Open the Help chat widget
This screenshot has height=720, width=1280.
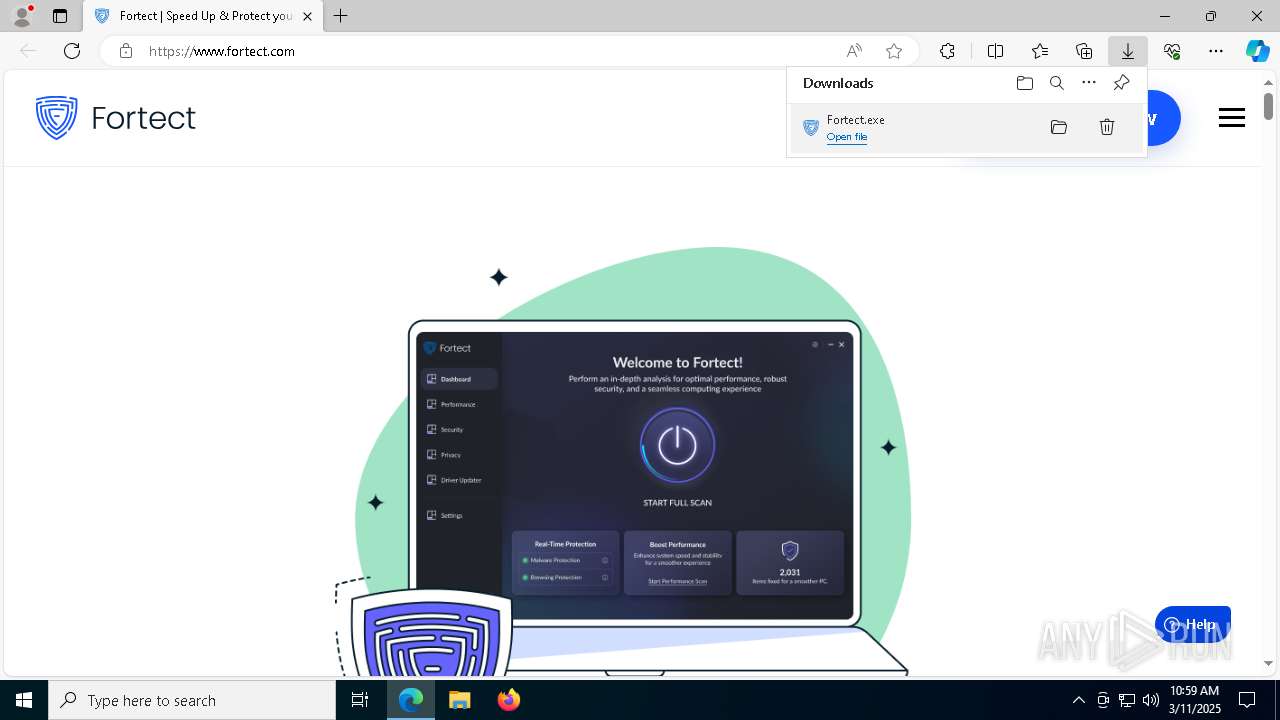click(1193, 624)
